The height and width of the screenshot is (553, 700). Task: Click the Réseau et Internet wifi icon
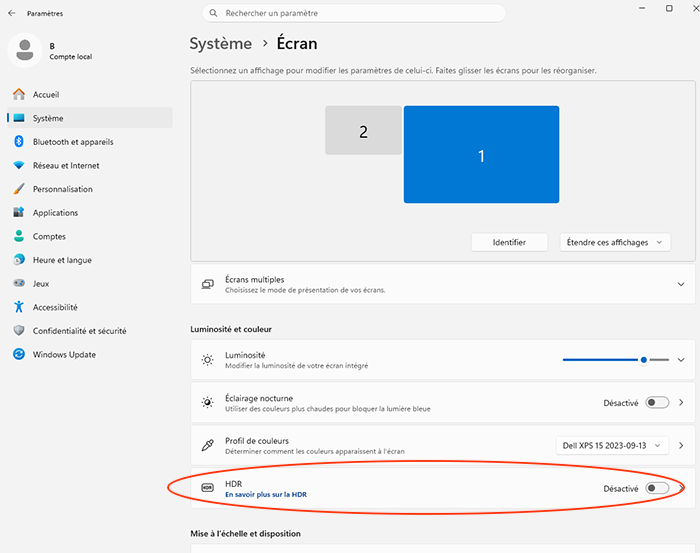pos(19,165)
